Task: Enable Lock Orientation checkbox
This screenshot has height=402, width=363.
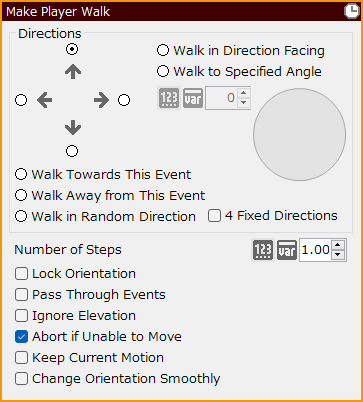Action: (21, 274)
